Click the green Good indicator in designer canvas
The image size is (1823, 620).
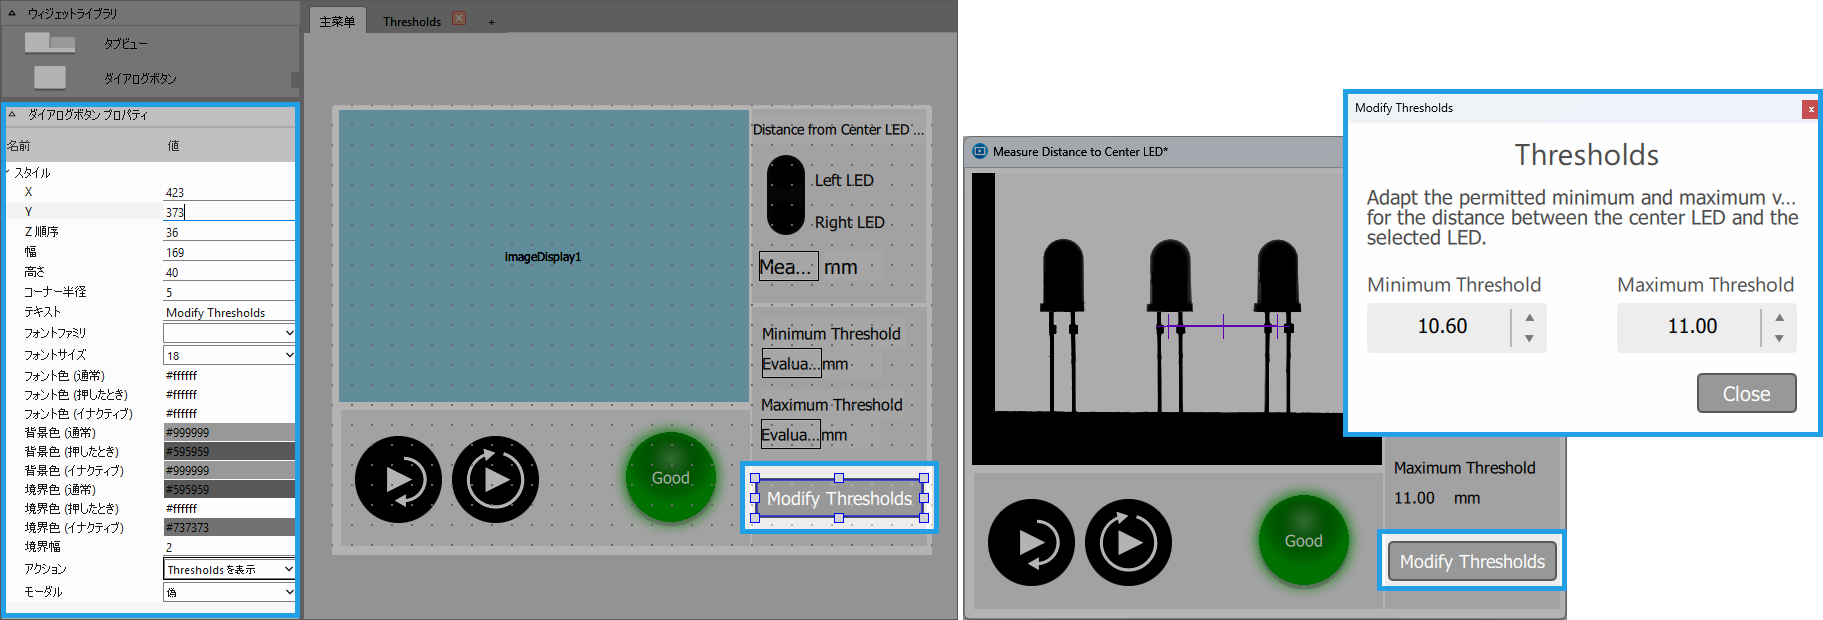[670, 478]
